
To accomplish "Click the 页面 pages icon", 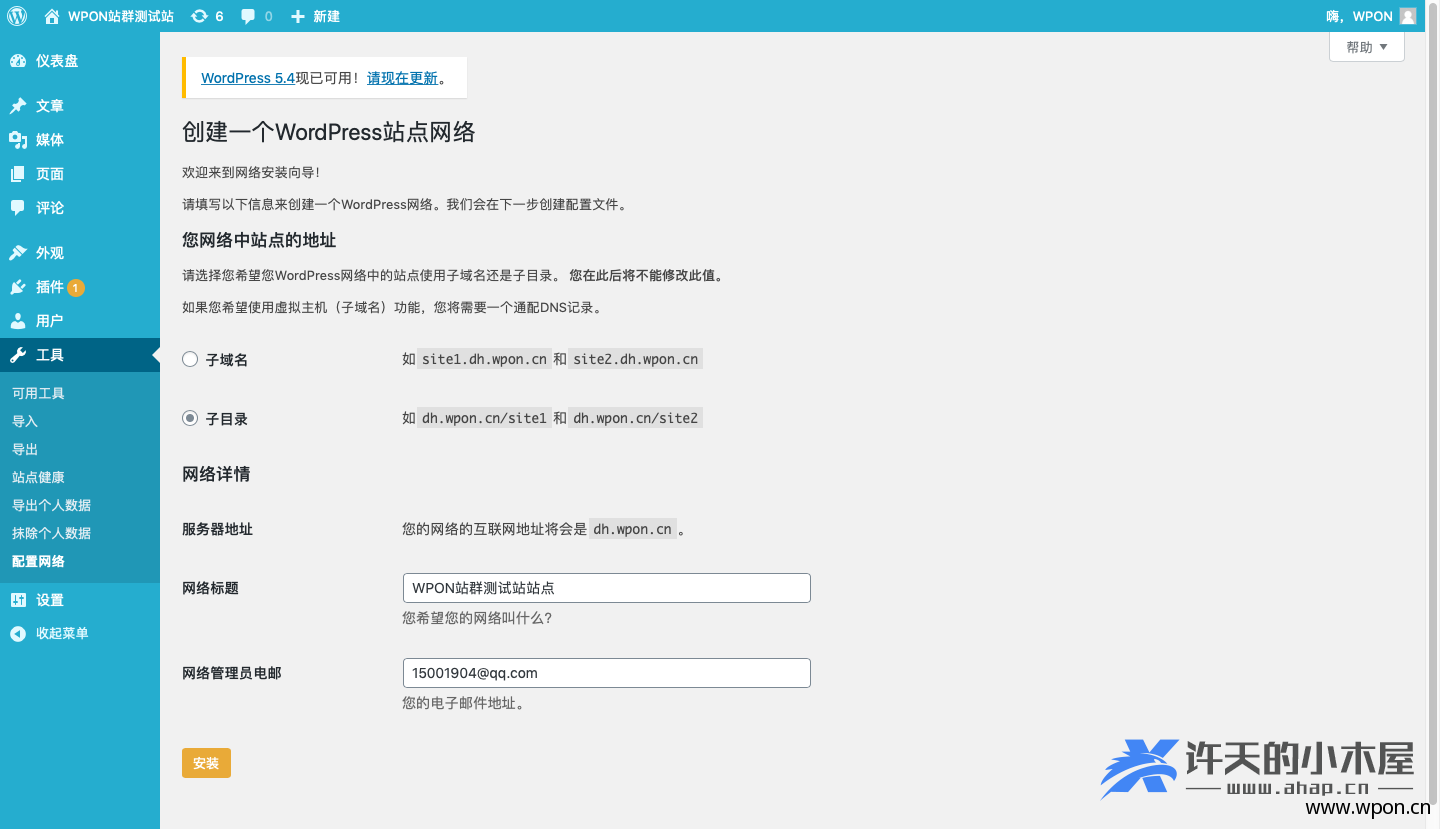I will [18, 174].
